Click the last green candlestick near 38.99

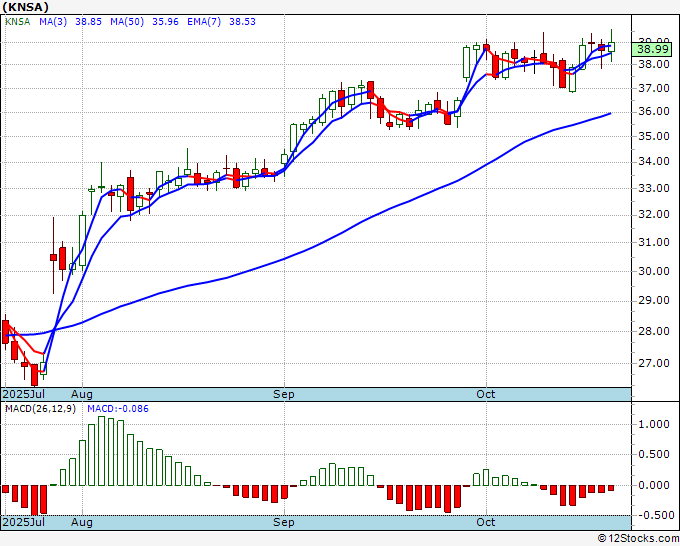click(611, 47)
